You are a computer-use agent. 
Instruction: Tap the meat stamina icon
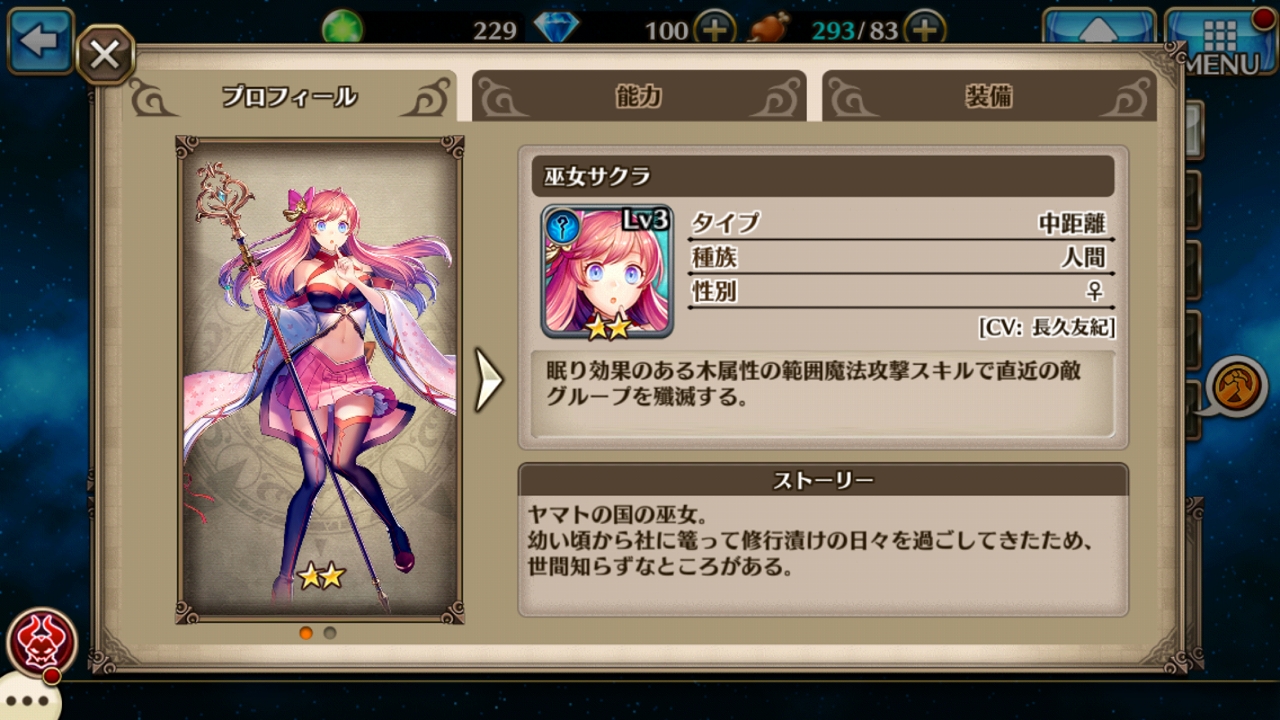[768, 28]
